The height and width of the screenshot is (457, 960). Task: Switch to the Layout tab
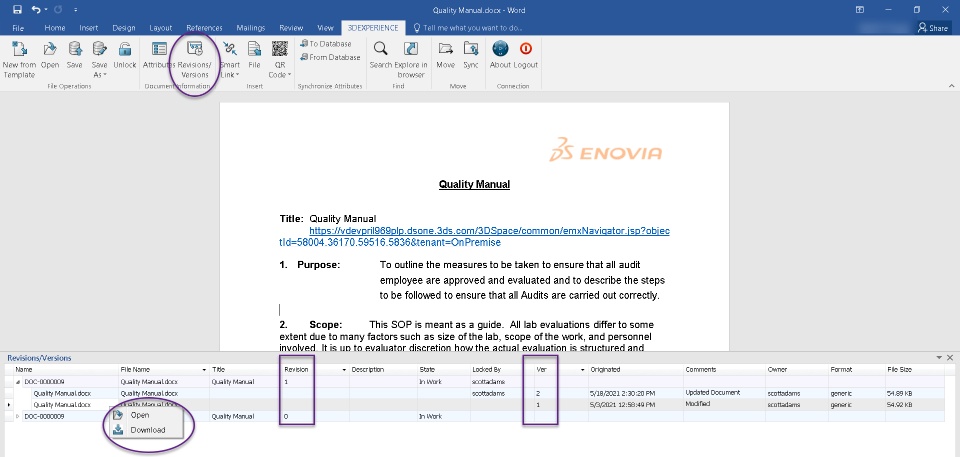(x=161, y=28)
